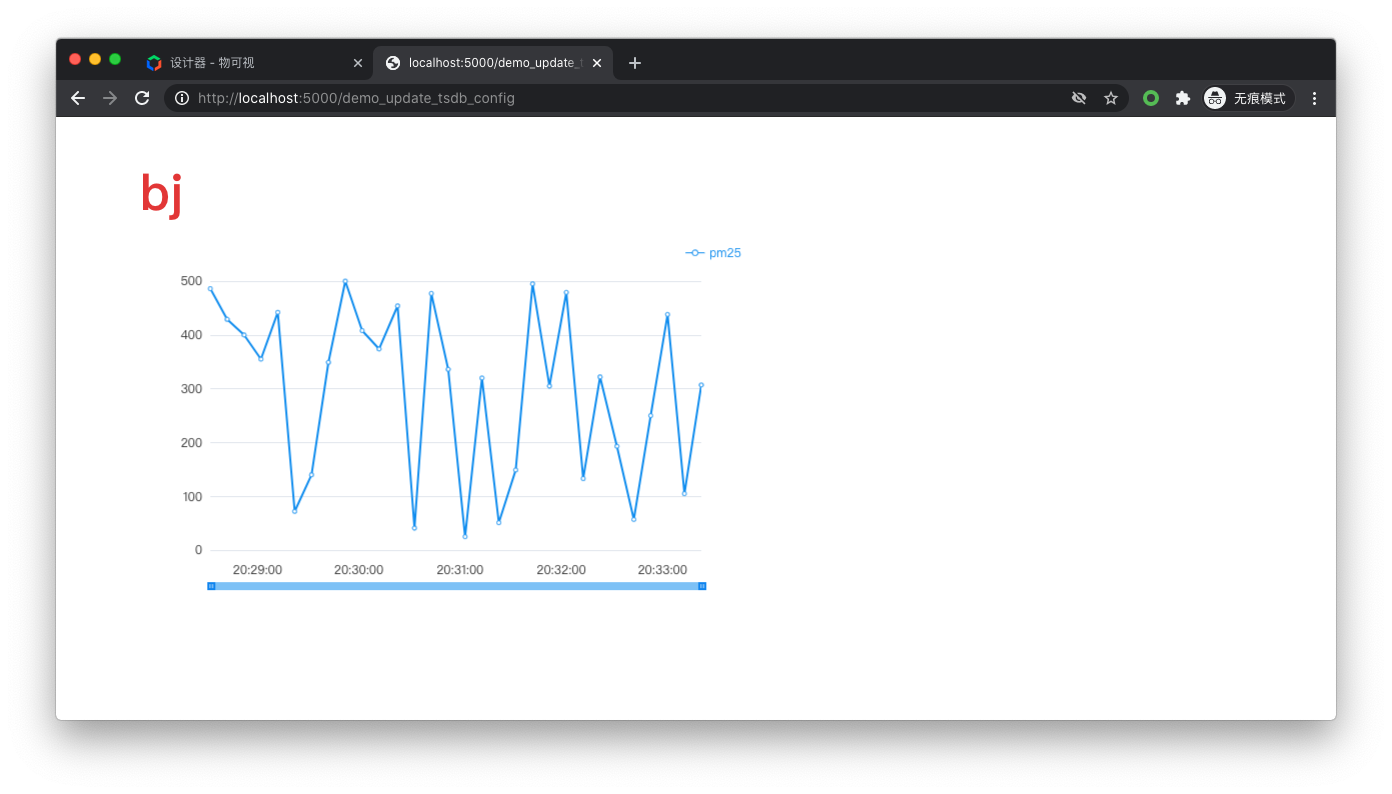Reload the current page
This screenshot has height=794, width=1392.
click(x=142, y=98)
